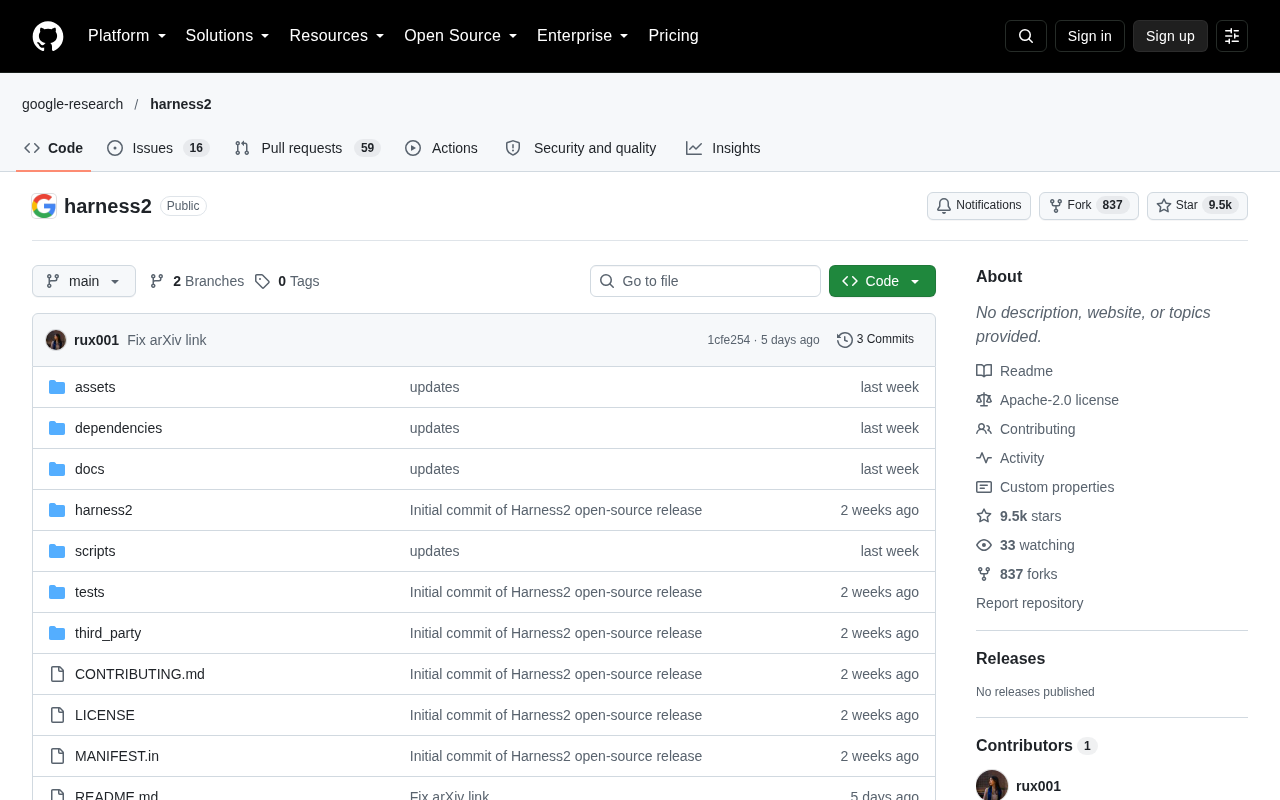Expand the Resources menu
1280x800 pixels.
(x=337, y=36)
